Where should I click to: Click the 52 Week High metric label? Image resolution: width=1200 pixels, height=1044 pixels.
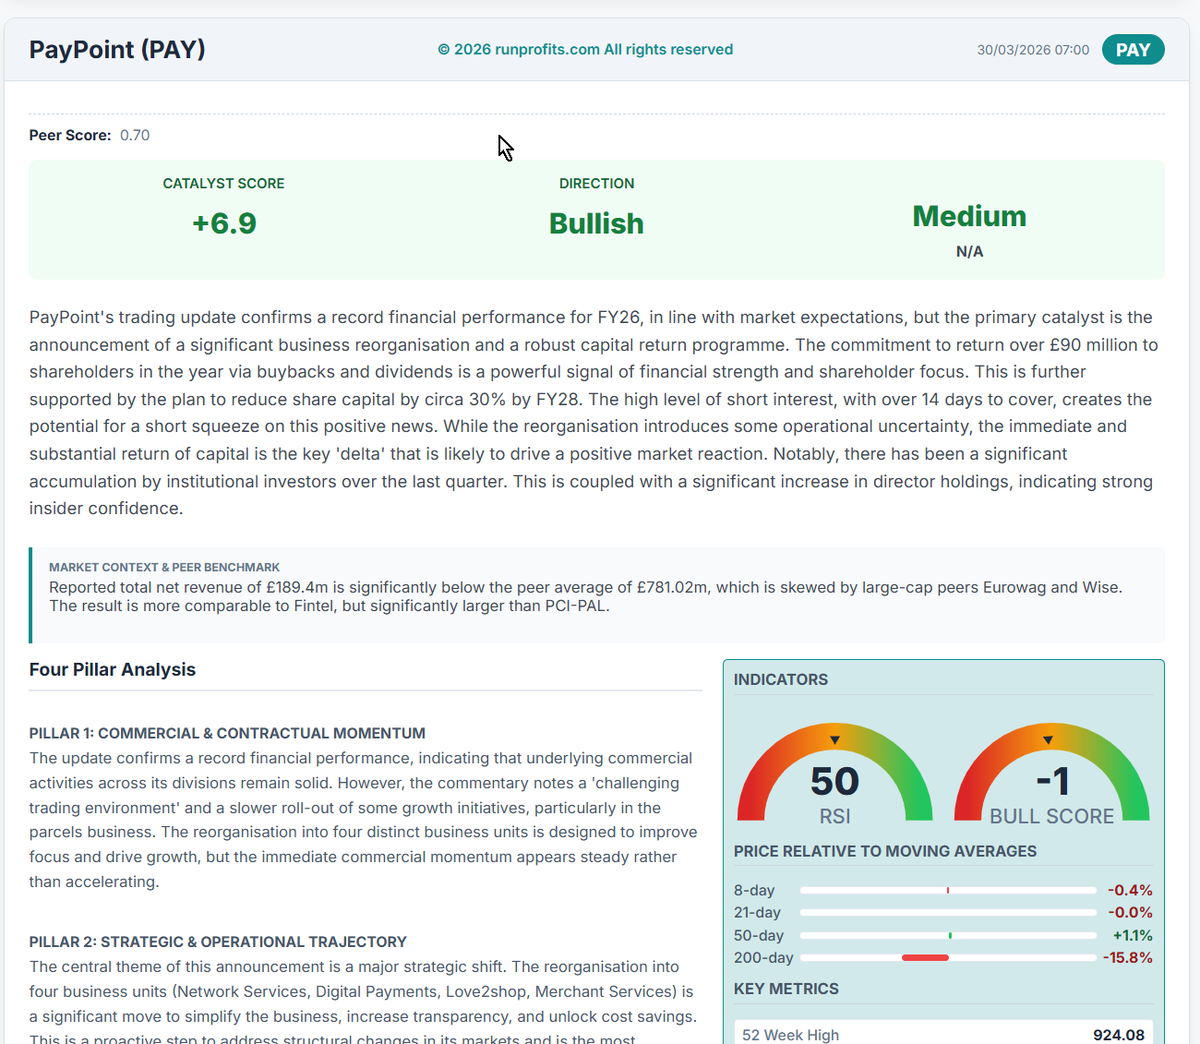click(791, 1035)
